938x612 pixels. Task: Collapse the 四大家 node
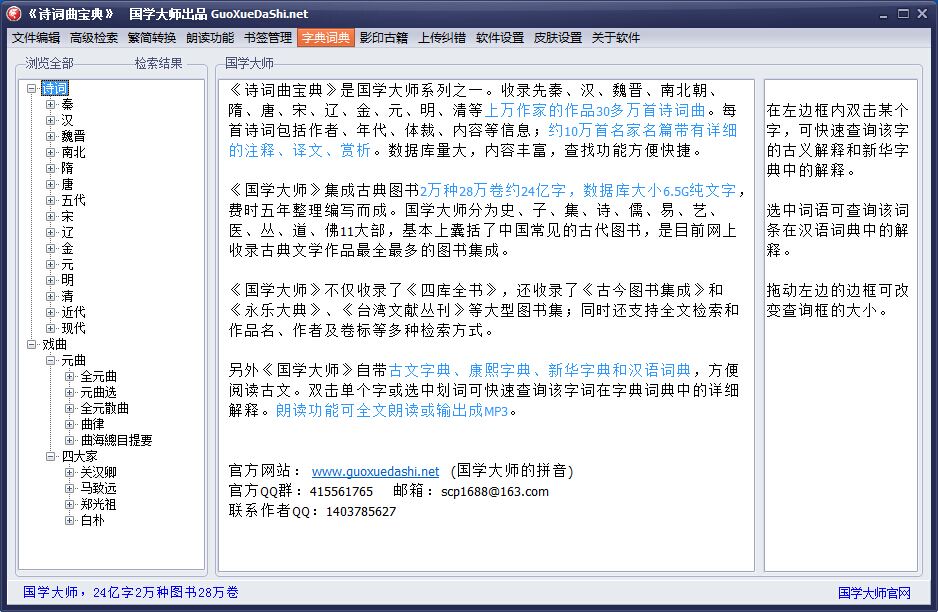click(51, 456)
